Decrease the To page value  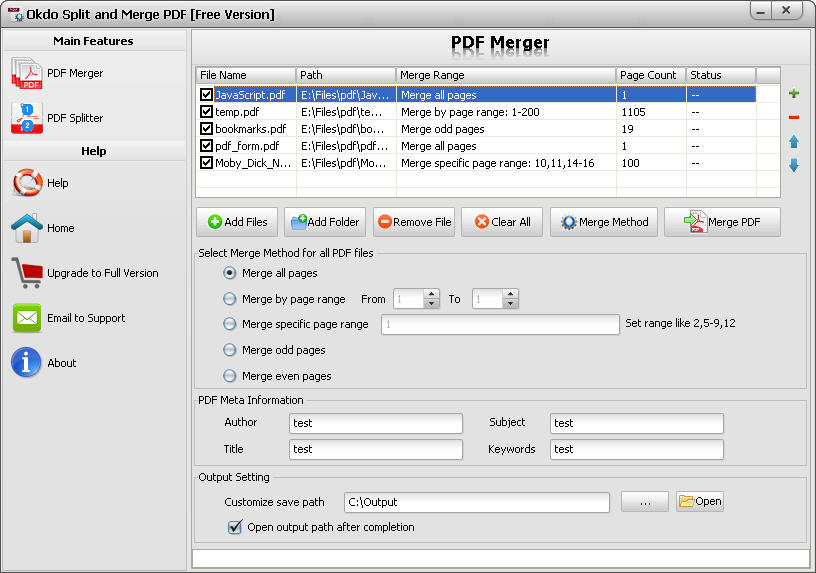click(x=511, y=303)
